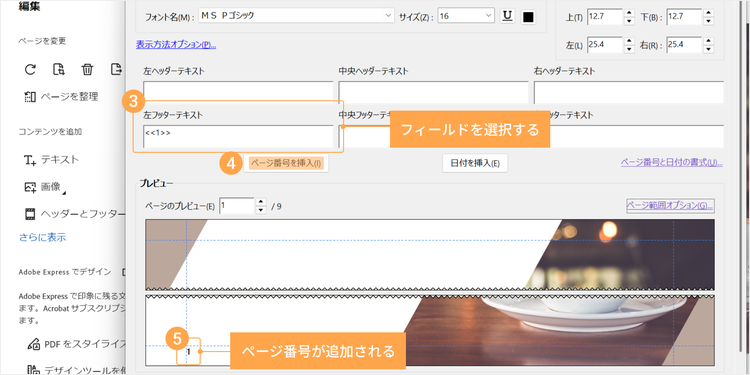Click the 中央ヘッダーテキスト field
Image resolution: width=750 pixels, height=375 pixels.
(x=433, y=92)
